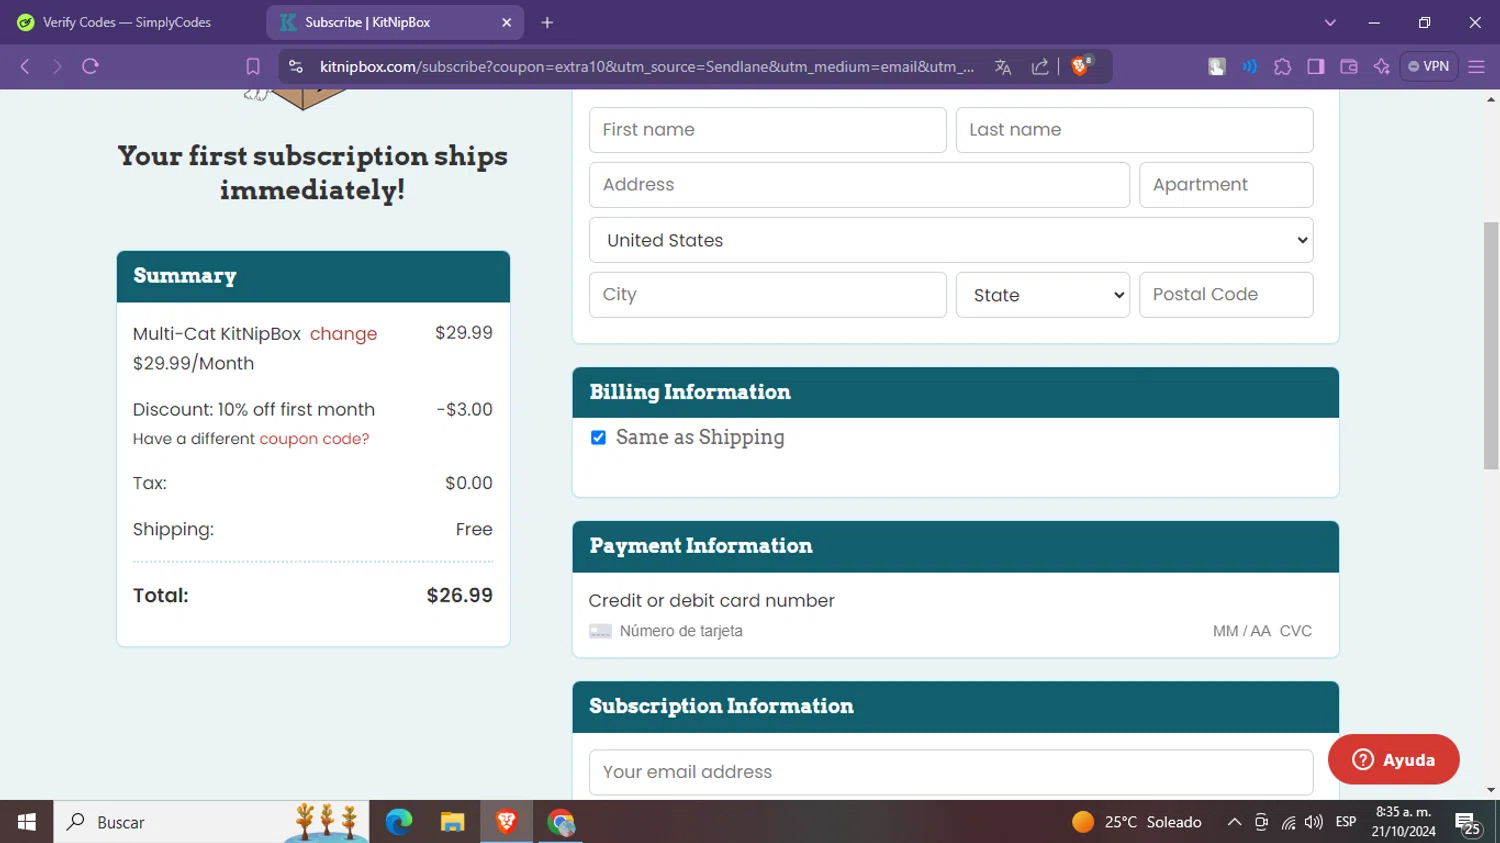
Task: Click the Postal Code field
Action: point(1226,295)
